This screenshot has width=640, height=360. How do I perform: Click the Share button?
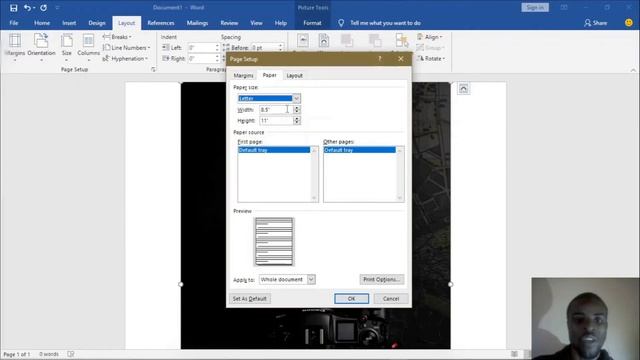tap(596, 23)
